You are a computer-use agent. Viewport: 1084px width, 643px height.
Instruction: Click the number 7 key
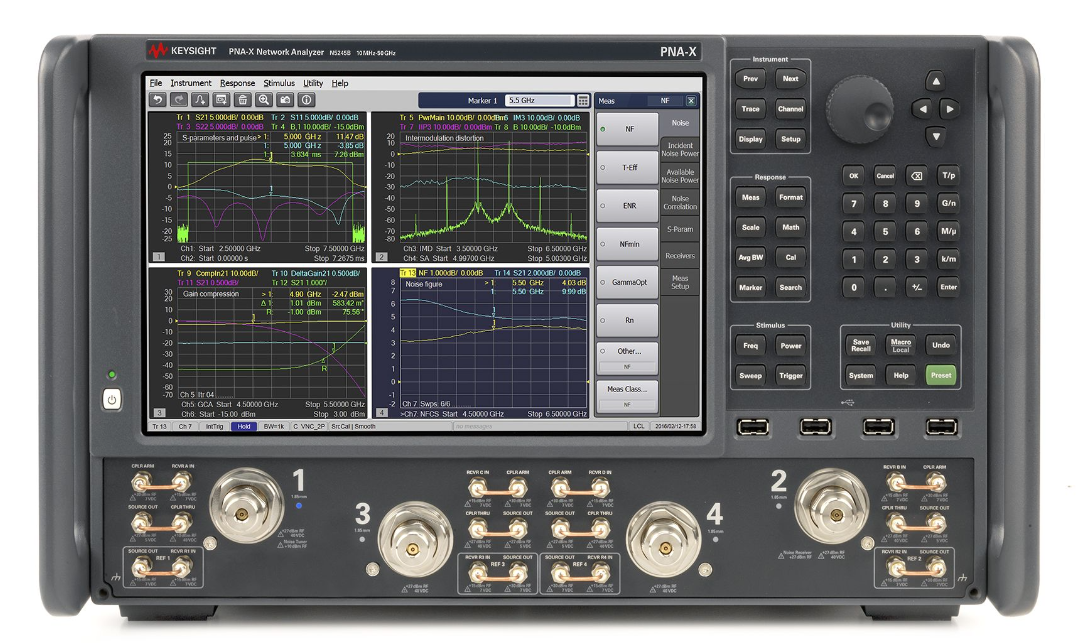[854, 203]
